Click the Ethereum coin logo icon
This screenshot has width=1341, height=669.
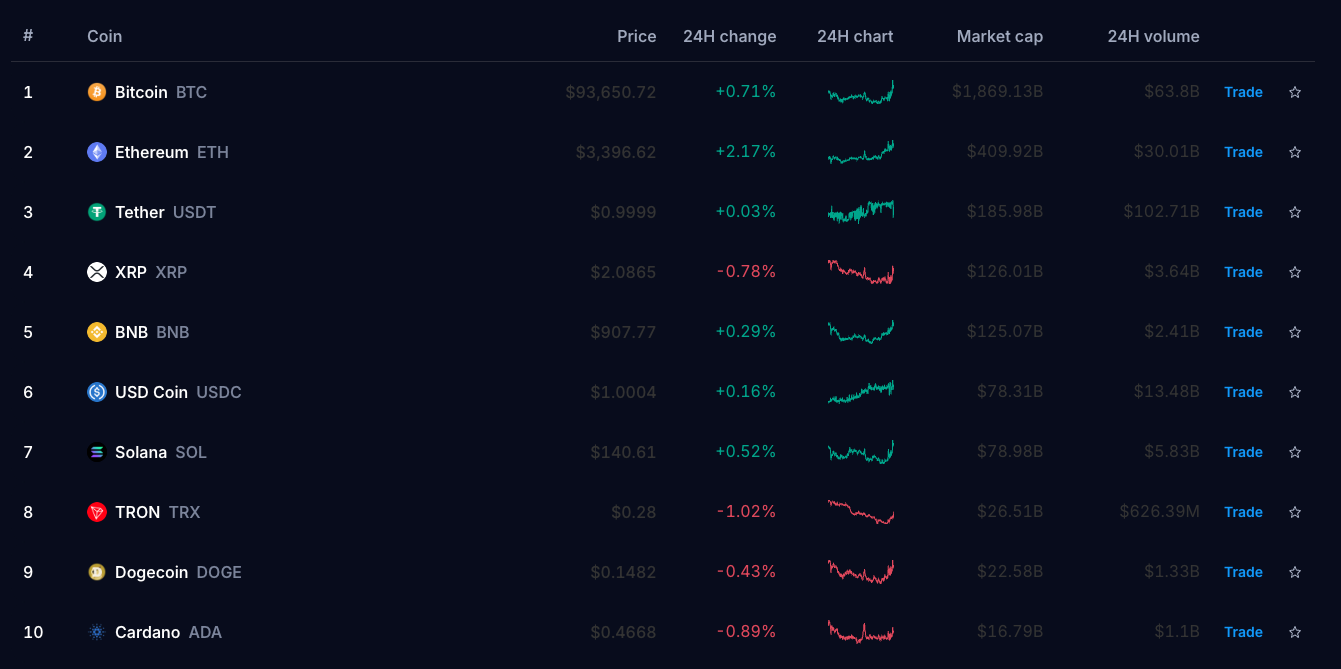(97, 152)
